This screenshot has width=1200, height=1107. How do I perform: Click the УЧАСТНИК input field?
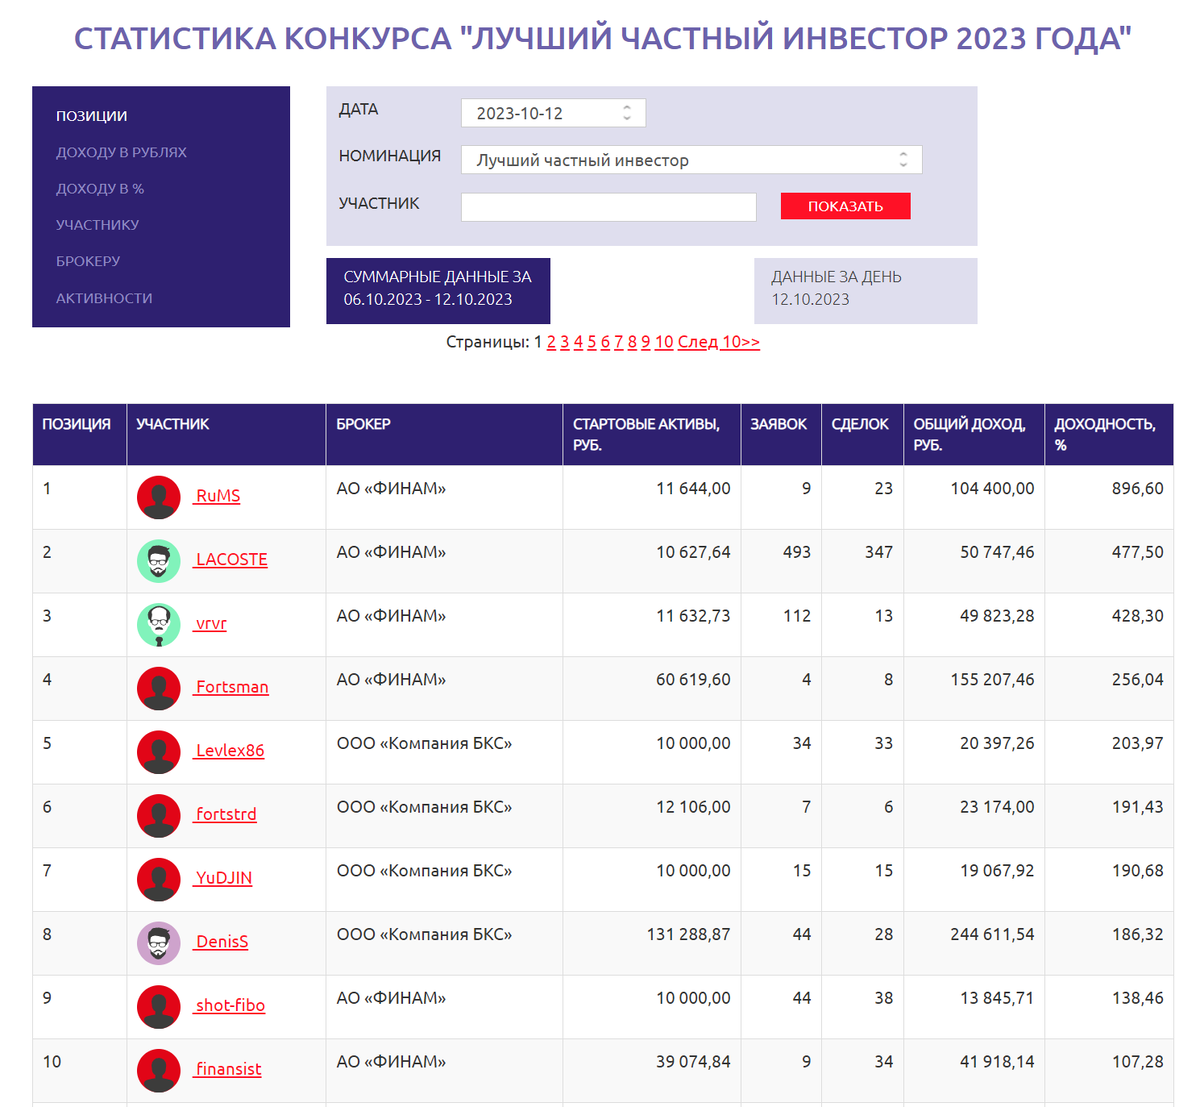click(x=608, y=207)
